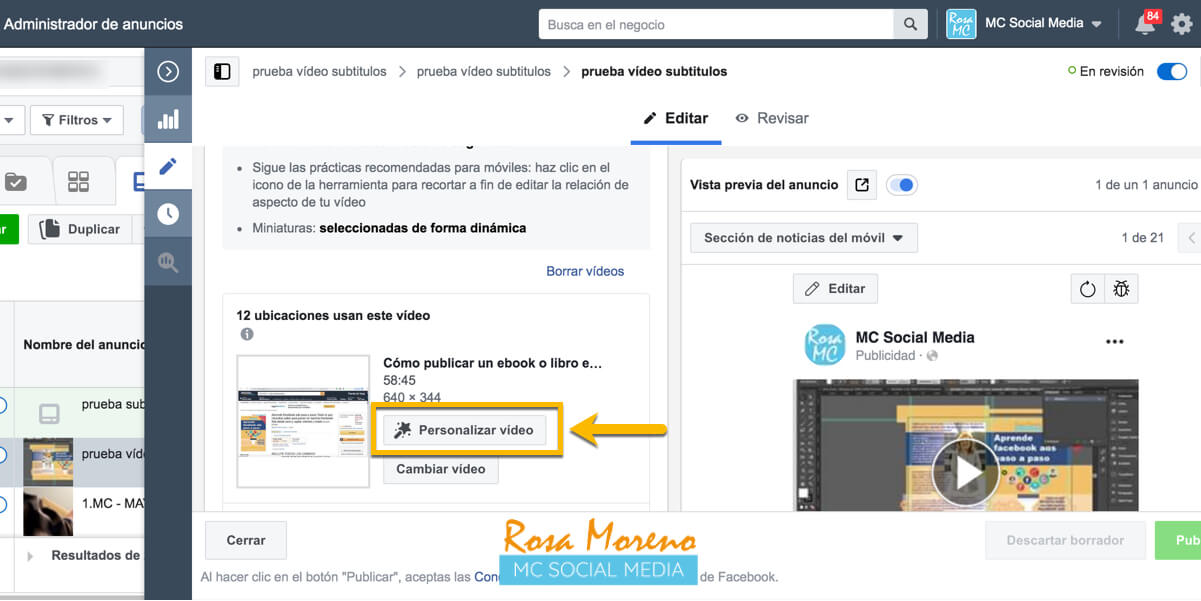Open the clock history icon

point(168,214)
